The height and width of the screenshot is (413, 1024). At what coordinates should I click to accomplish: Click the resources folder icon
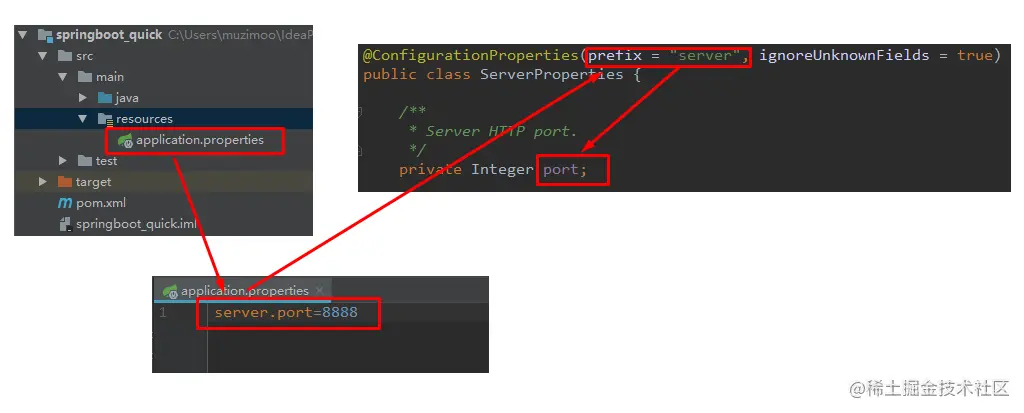[104, 119]
